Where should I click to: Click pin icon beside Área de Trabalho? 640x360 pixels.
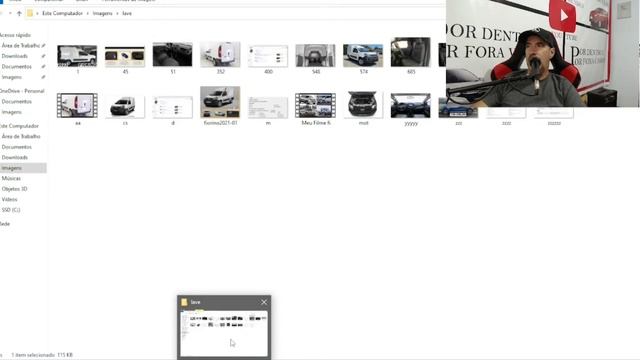point(43,46)
